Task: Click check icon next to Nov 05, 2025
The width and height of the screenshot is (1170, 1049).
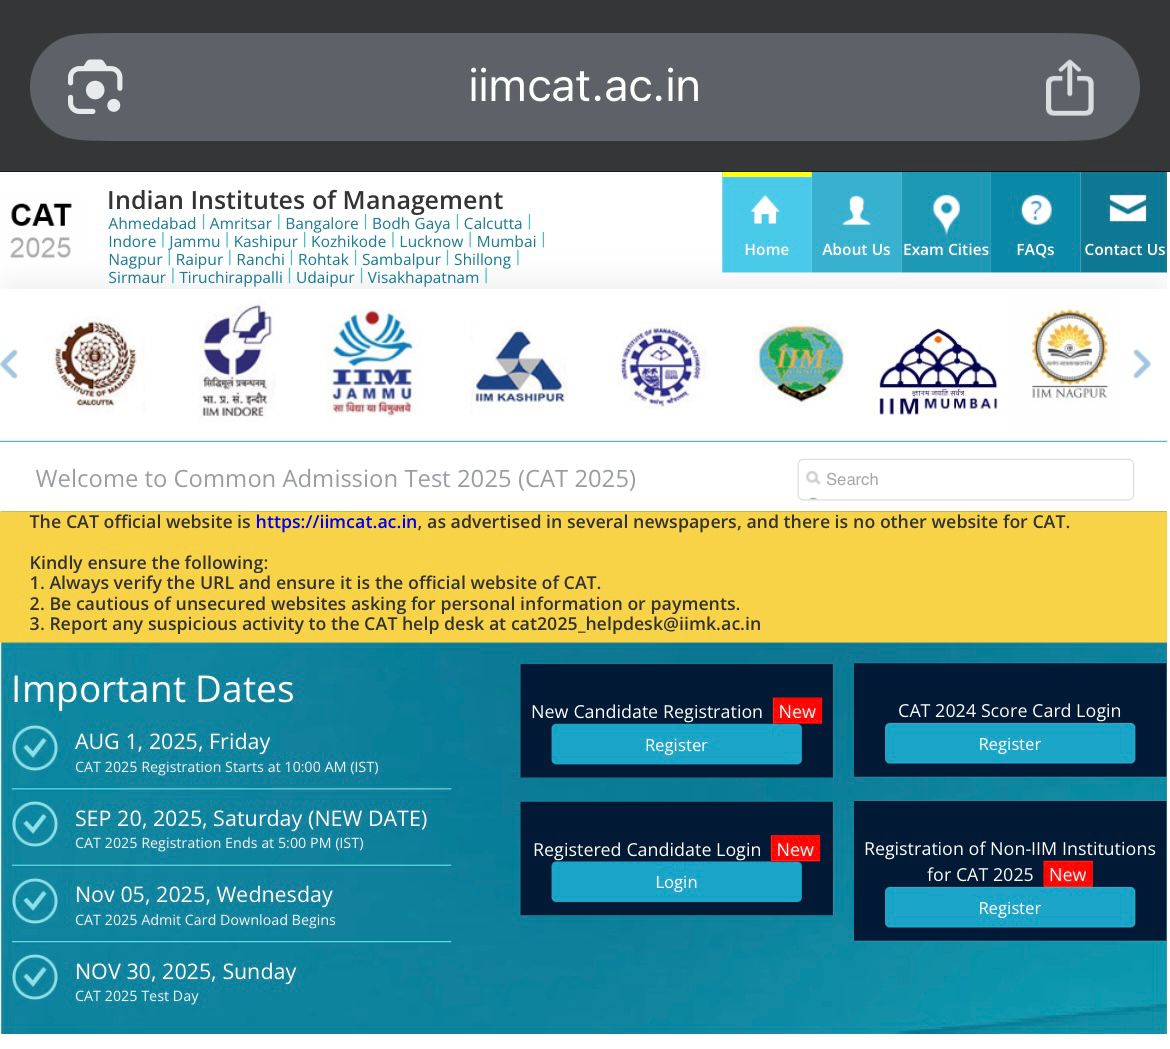Action: 34,901
